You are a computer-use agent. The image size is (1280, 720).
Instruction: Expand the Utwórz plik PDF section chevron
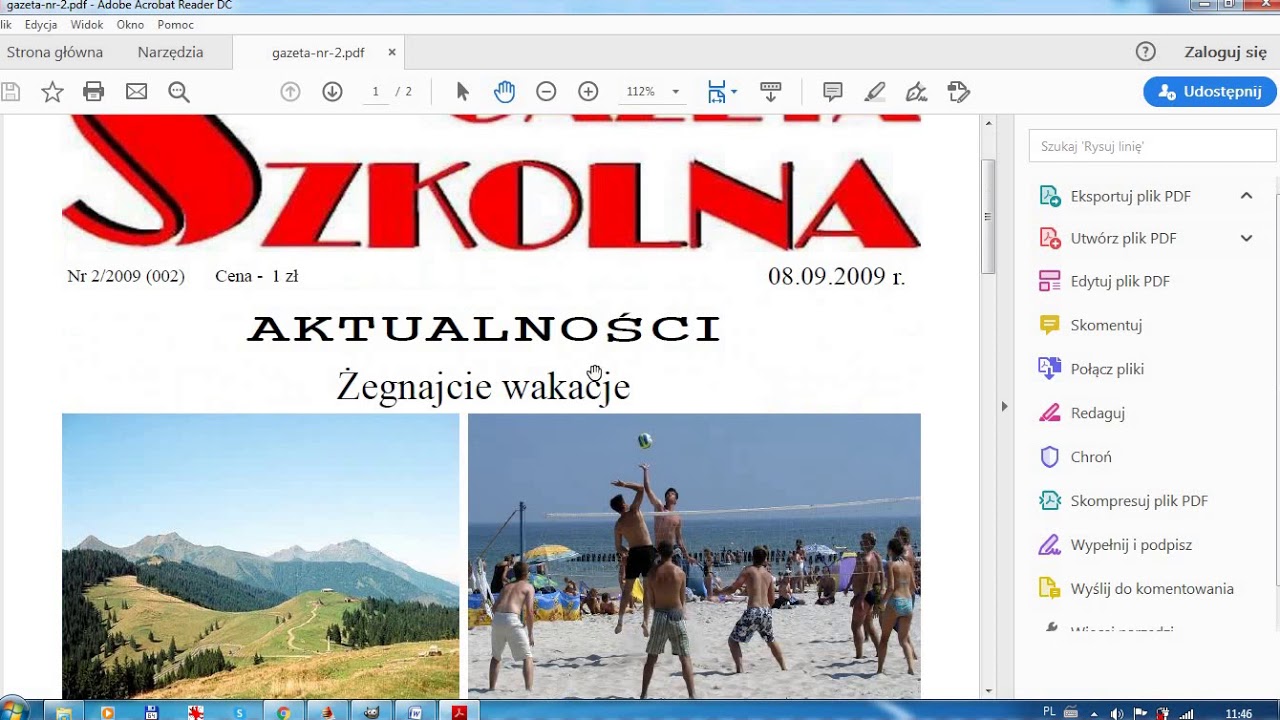click(1246, 238)
